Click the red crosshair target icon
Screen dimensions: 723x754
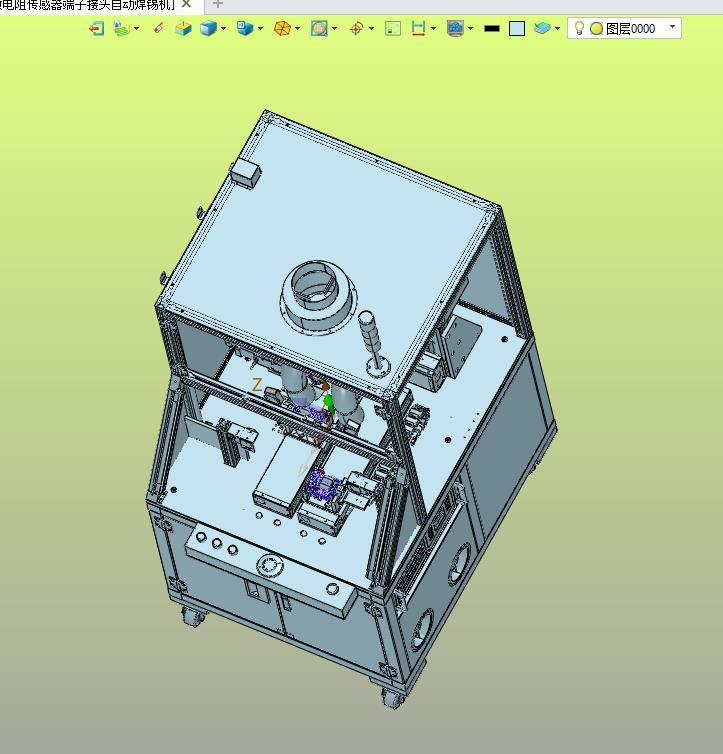[356, 28]
